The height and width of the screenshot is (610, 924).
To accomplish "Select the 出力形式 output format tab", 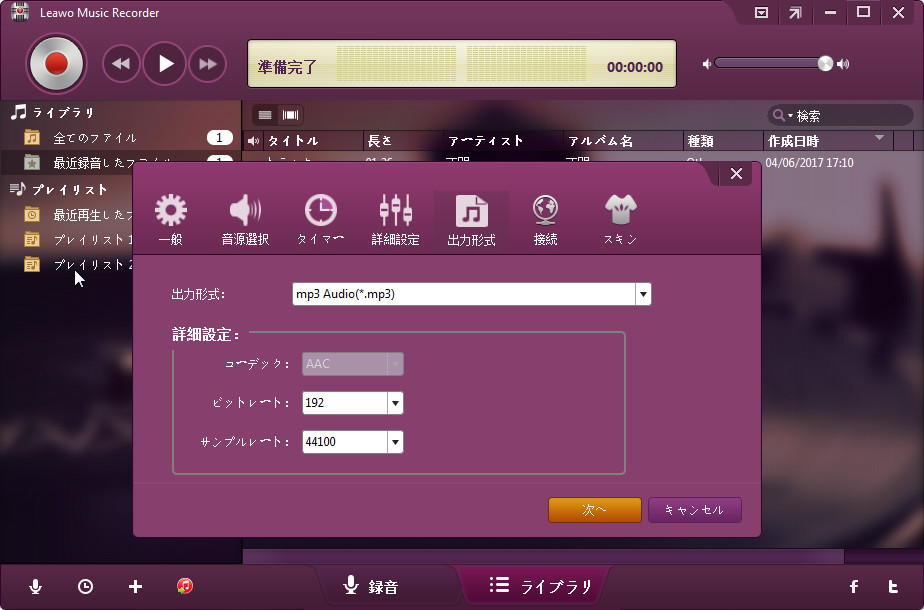I will click(x=471, y=219).
